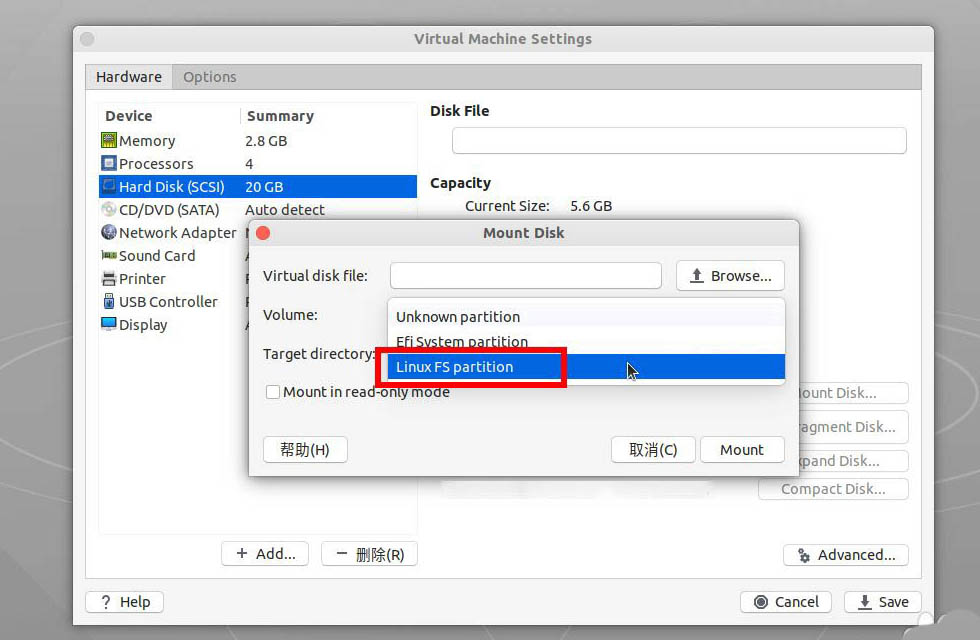Viewport: 980px width, 640px height.
Task: Choose Efi System partition option
Action: click(x=461, y=341)
